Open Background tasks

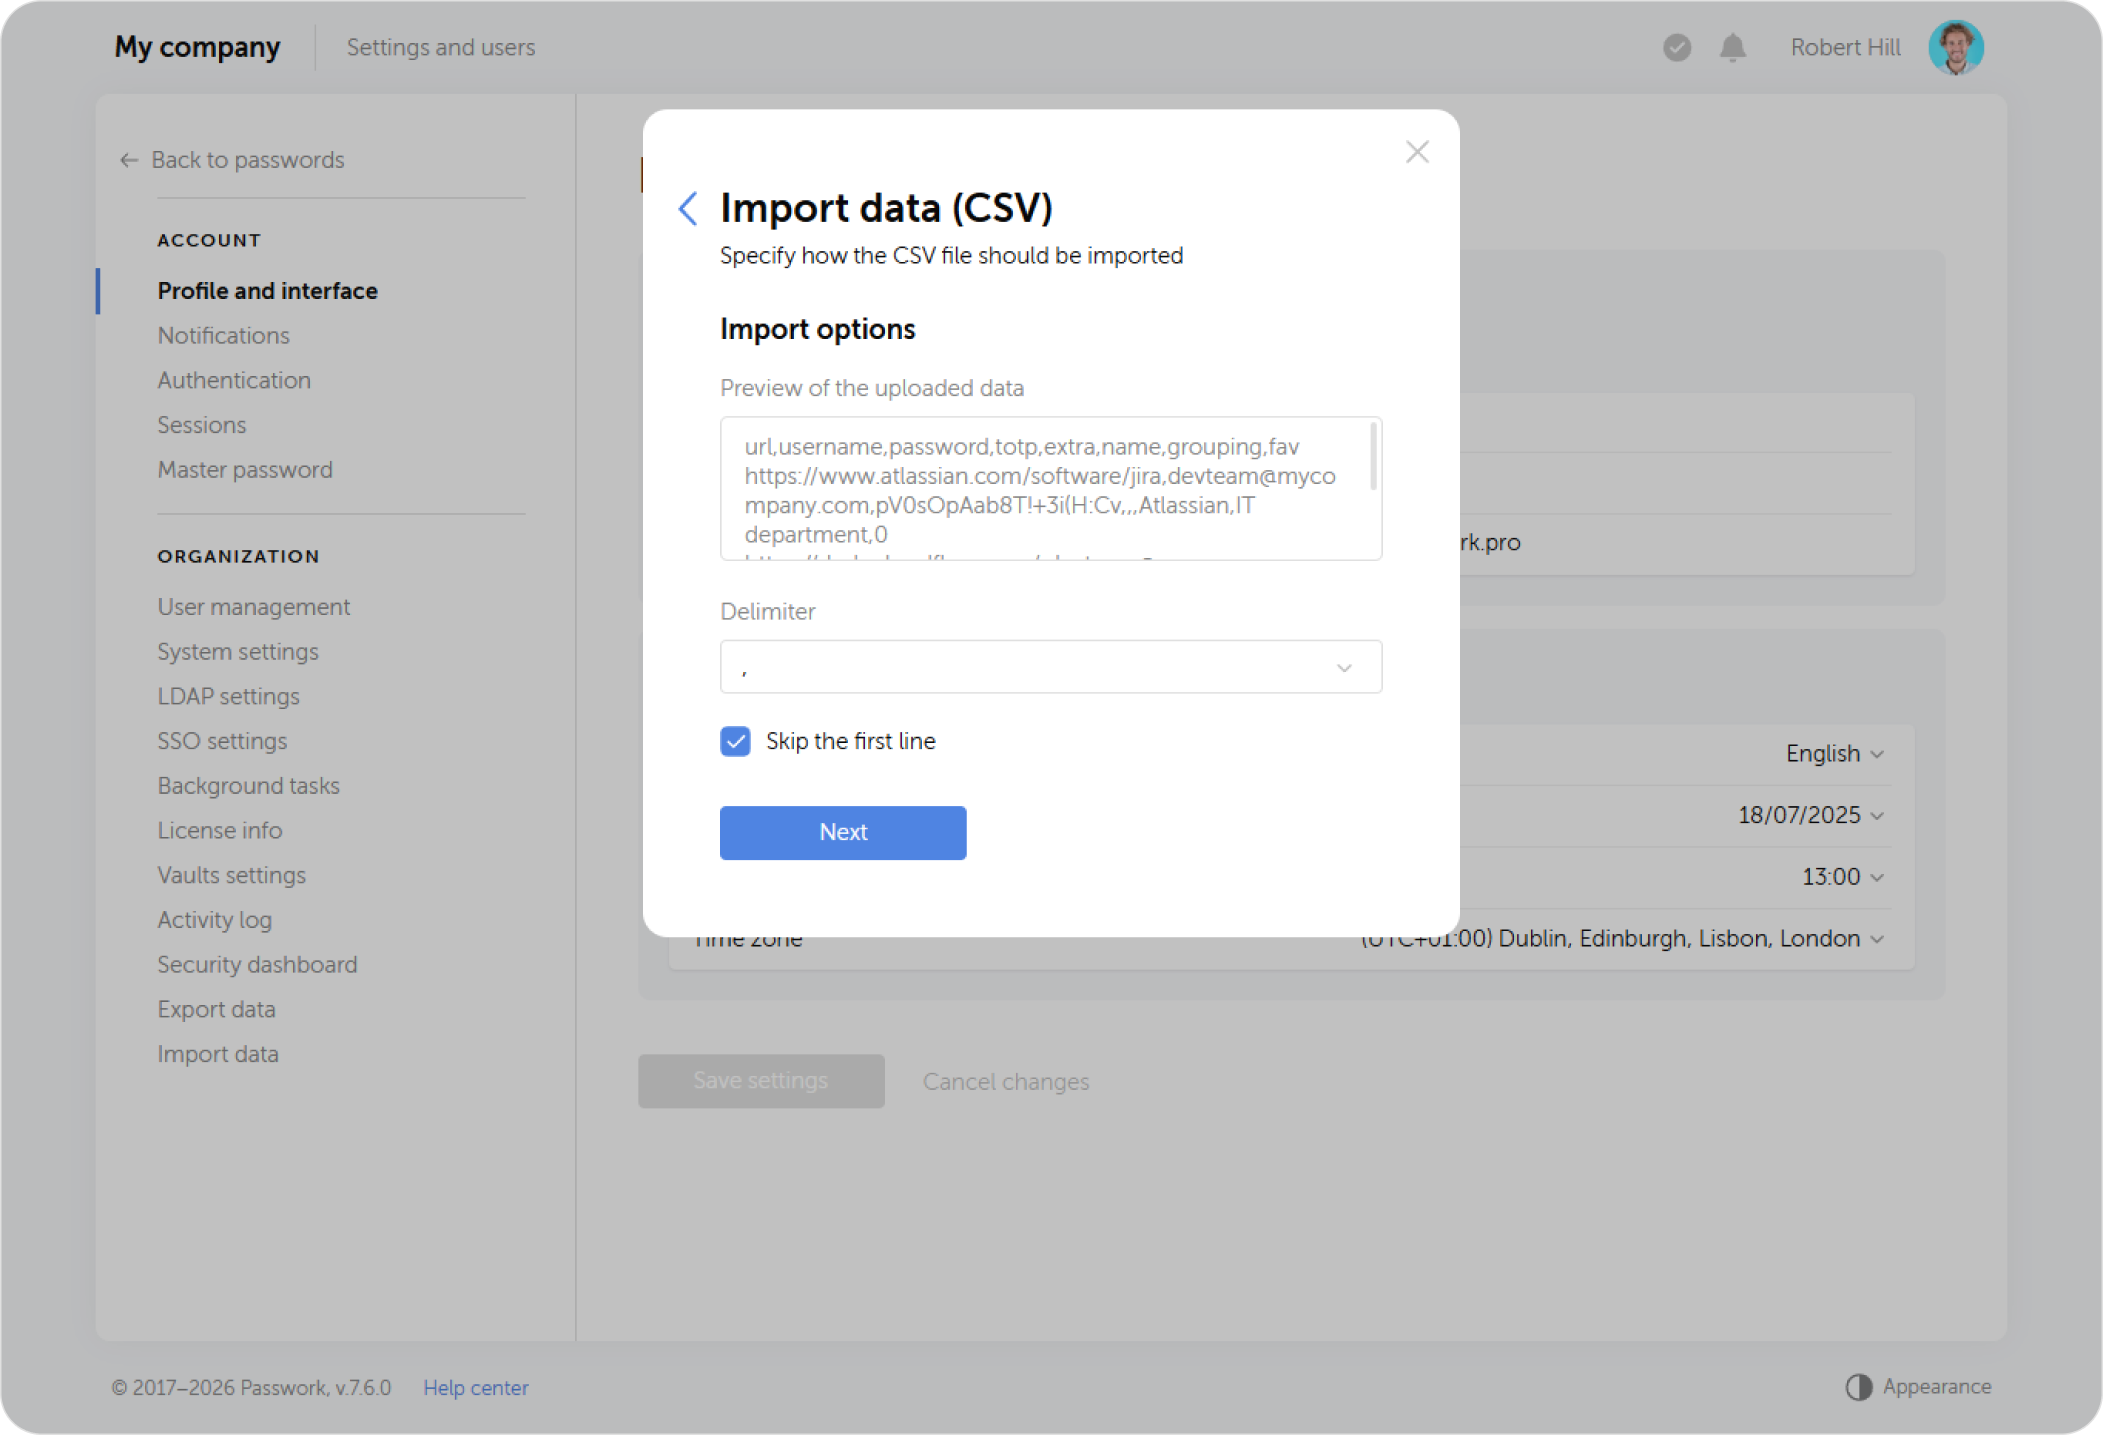(248, 786)
